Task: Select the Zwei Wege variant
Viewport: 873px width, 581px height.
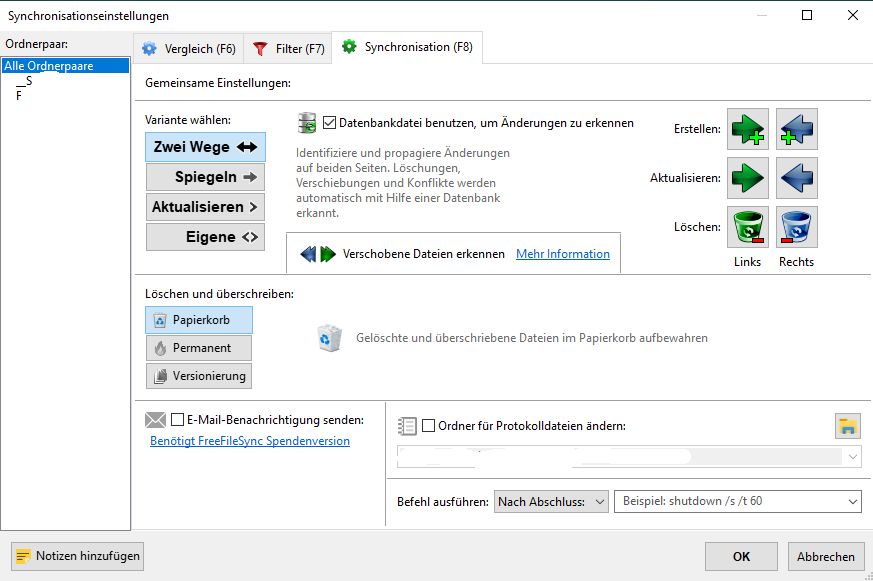Action: [x=205, y=147]
